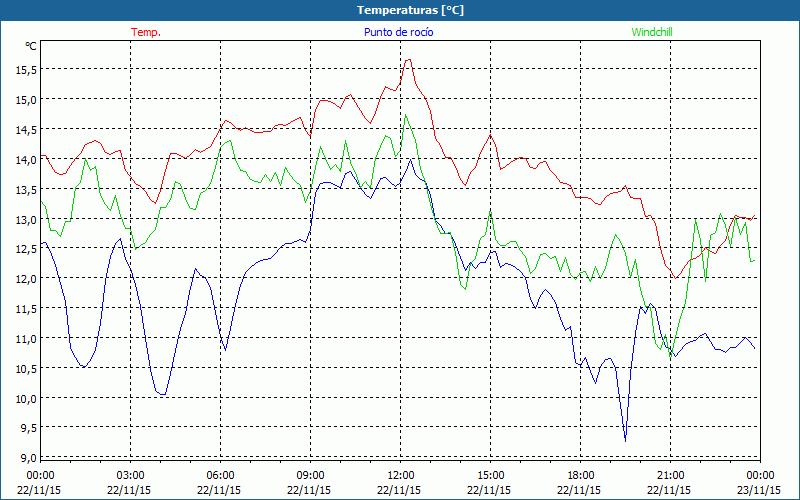
Task: Click the 18:00 time axis label
Action: point(580,476)
